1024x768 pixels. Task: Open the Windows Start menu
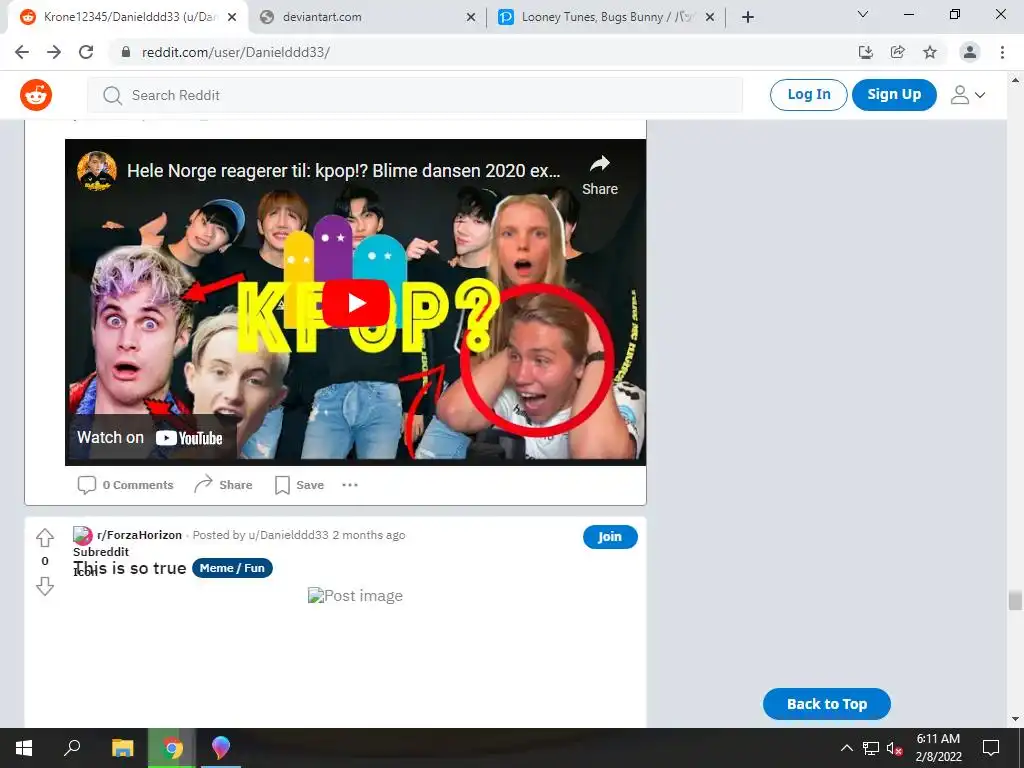point(24,748)
